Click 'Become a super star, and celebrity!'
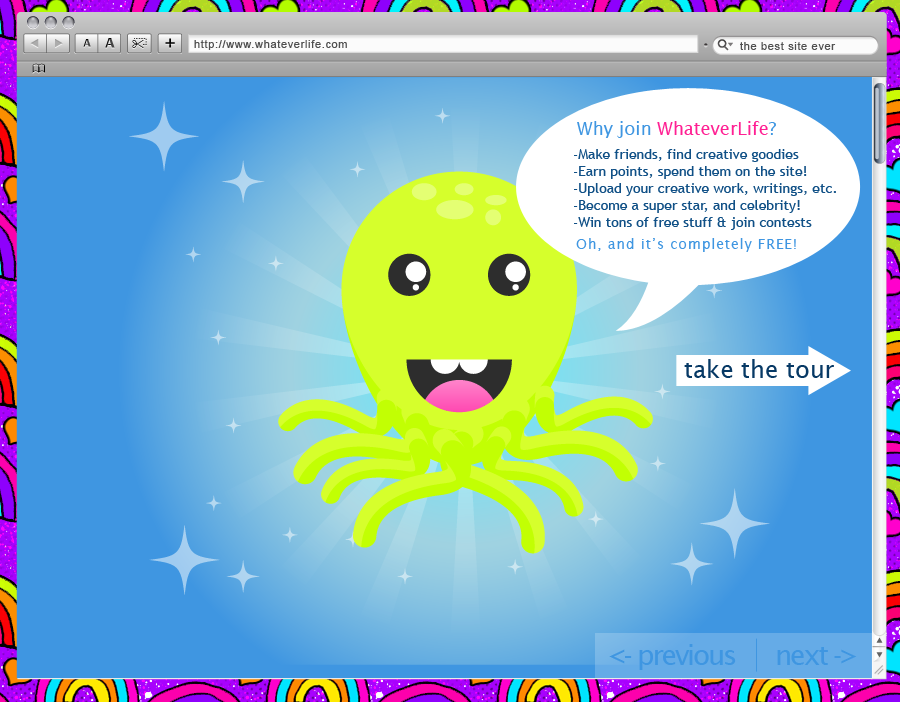The image size is (900, 702). 686,205
